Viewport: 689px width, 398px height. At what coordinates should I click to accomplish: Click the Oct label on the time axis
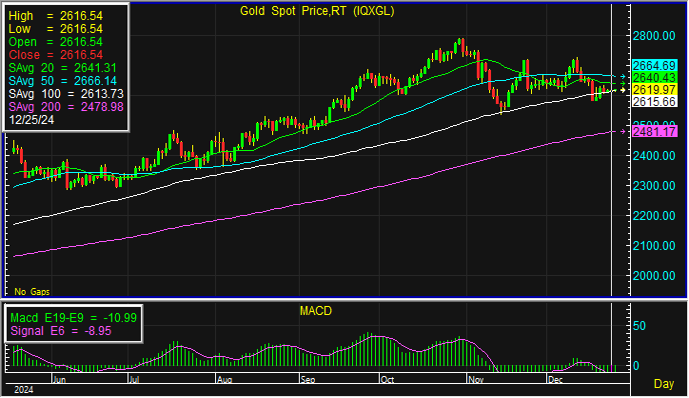pyautogui.click(x=387, y=380)
